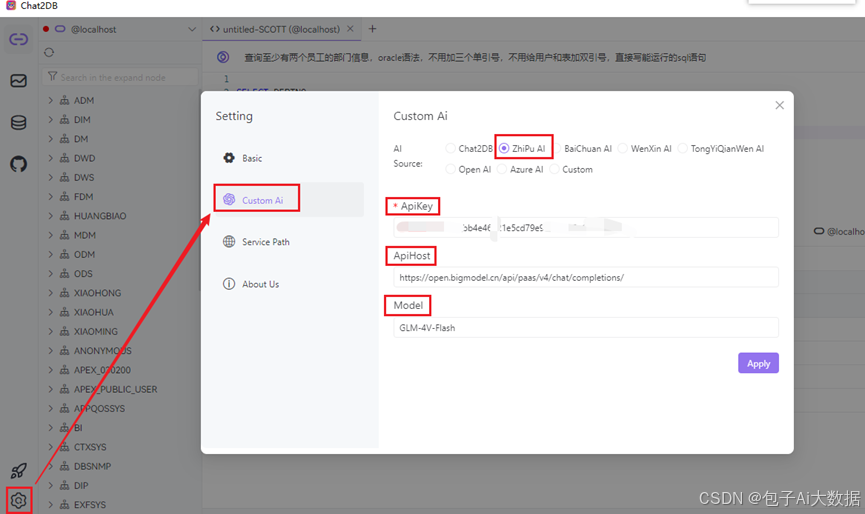
Task: Expand the FDM schema node
Action: click(x=50, y=196)
